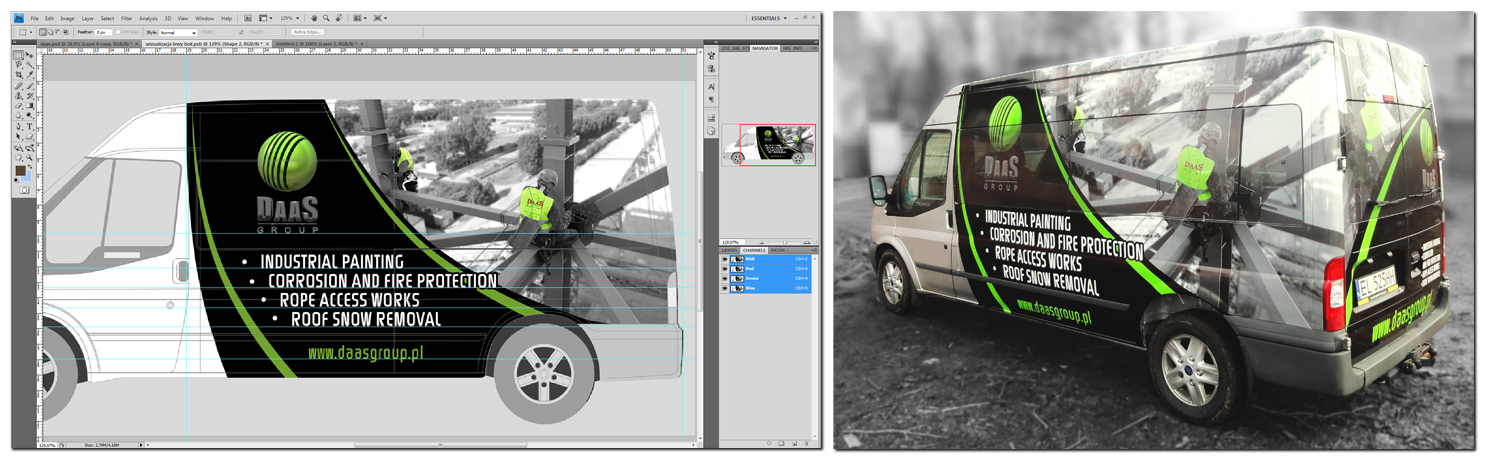Screen dimensions: 1485x461
Task: Click the Refine Edge button
Action: click(x=307, y=32)
